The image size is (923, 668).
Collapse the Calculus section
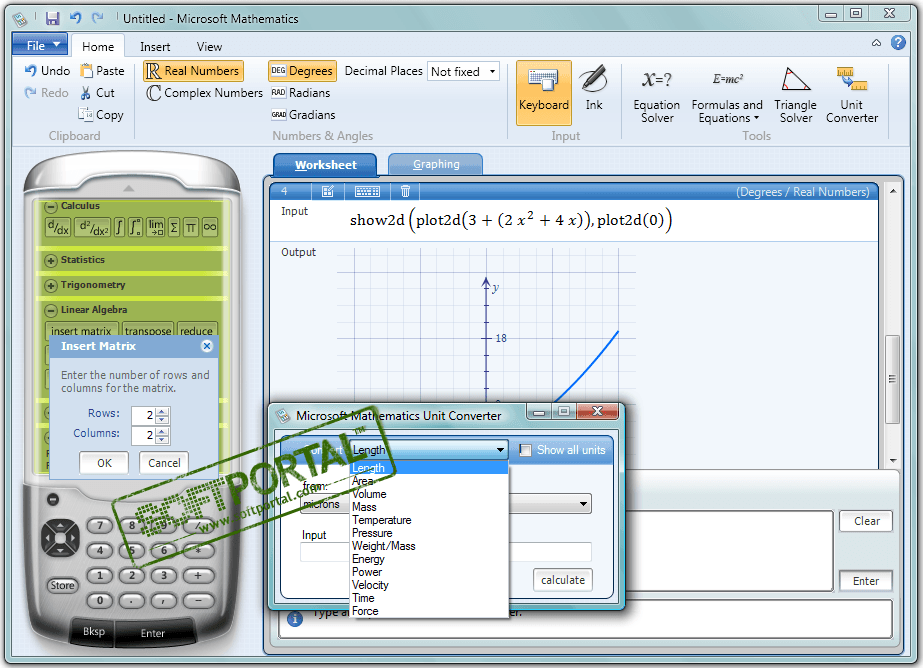point(51,207)
